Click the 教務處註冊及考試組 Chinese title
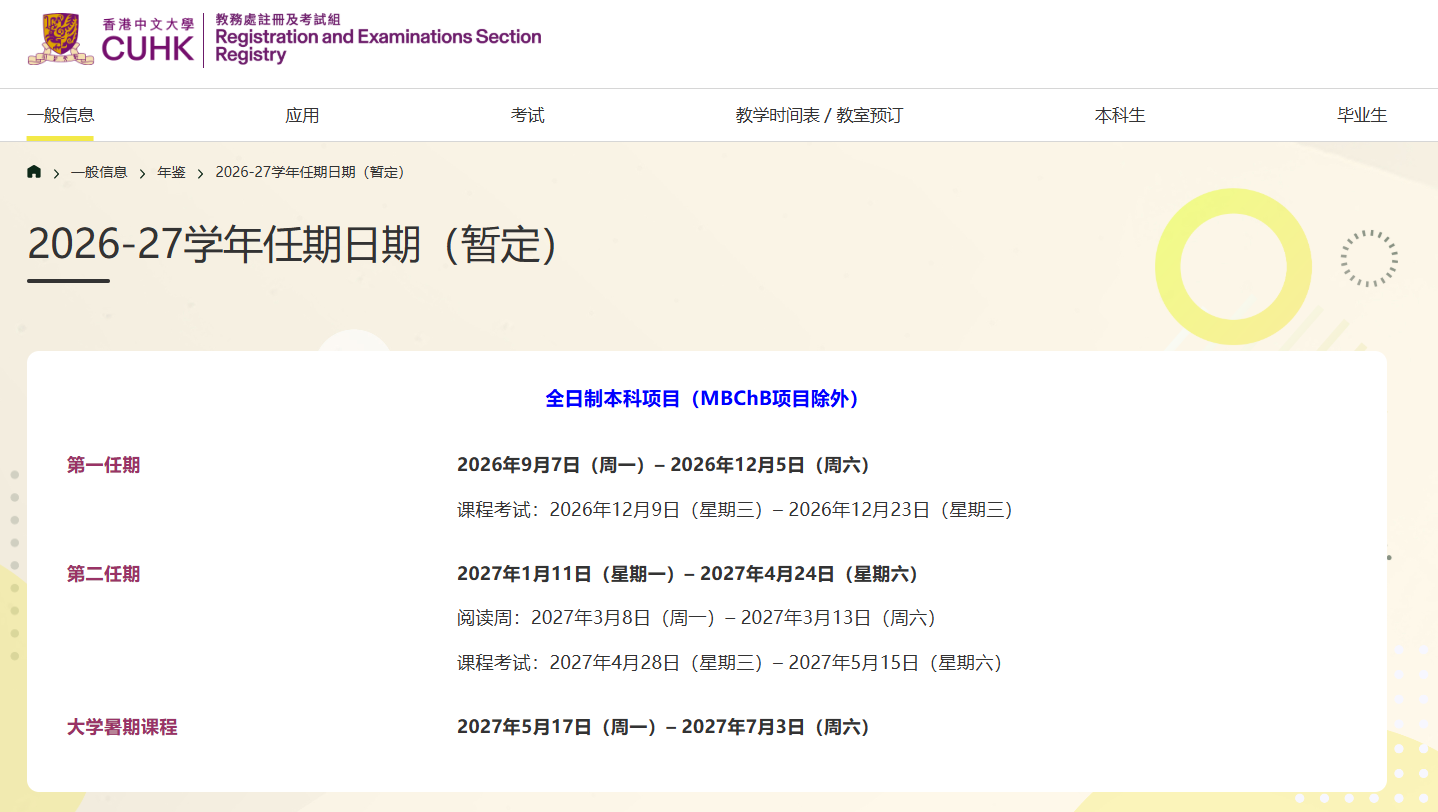Viewport: 1438px width, 812px height. coord(278,19)
